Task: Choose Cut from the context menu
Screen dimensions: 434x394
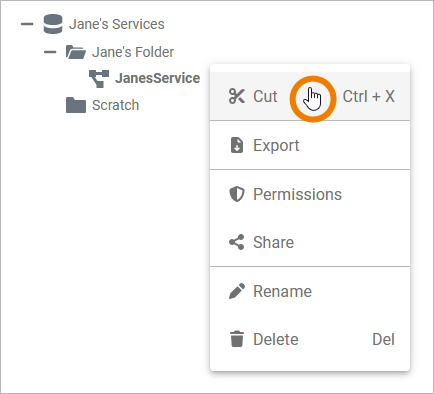Action: click(x=310, y=96)
